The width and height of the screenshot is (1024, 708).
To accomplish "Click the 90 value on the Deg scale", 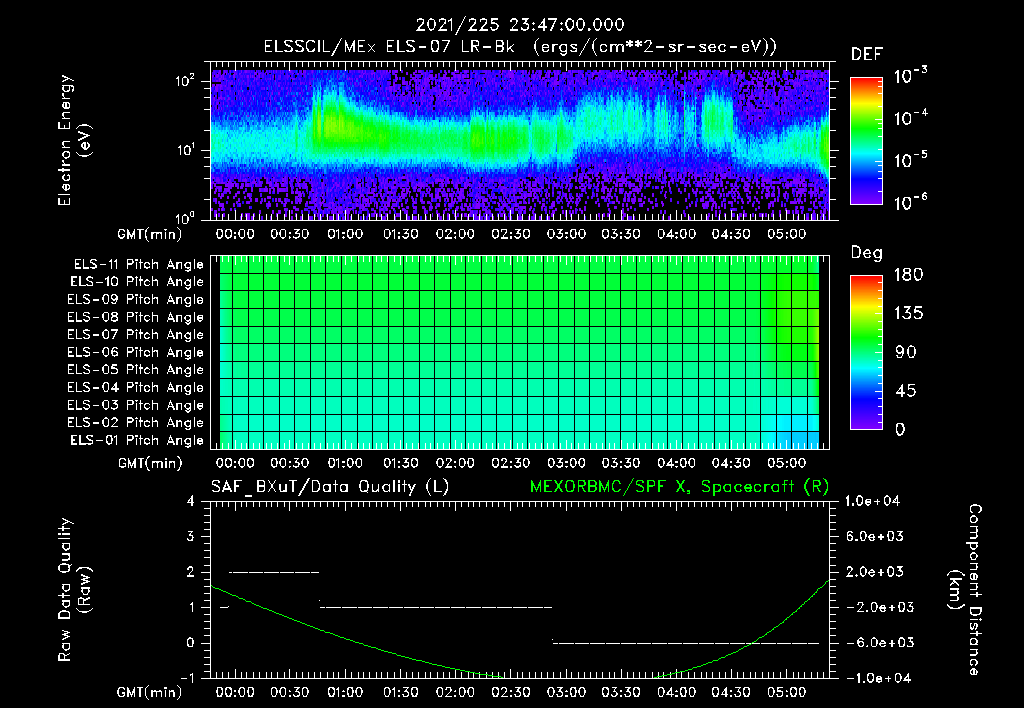I will coord(906,353).
